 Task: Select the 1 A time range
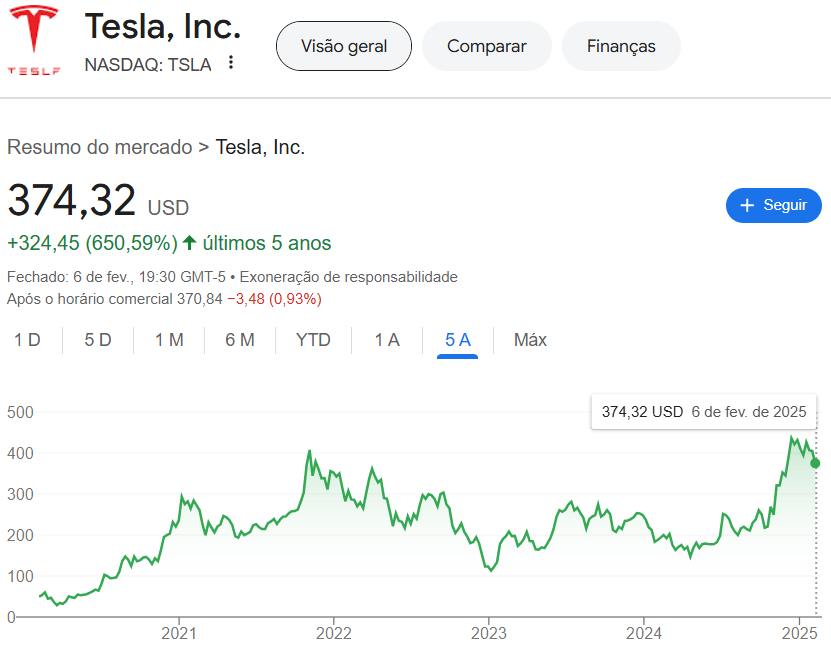pyautogui.click(x=387, y=340)
